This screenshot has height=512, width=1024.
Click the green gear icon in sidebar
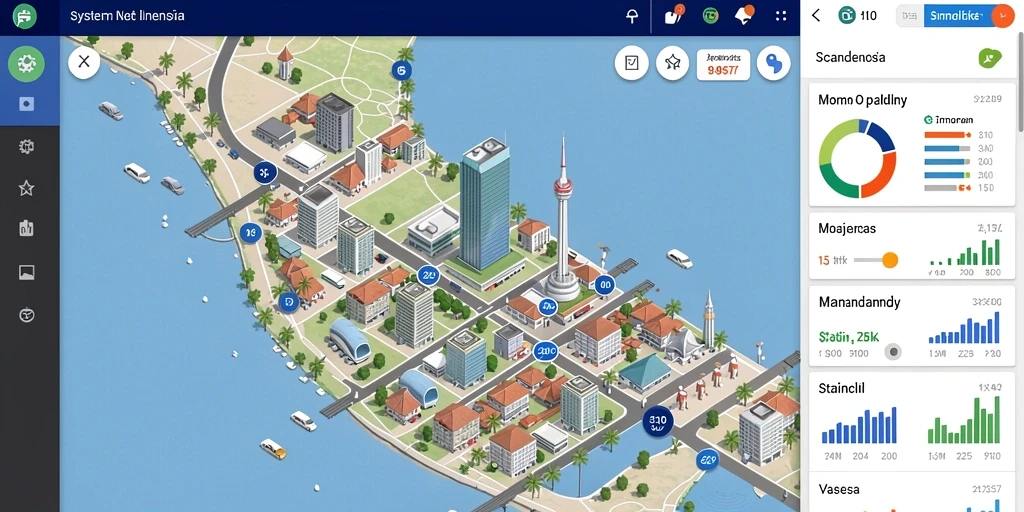26,63
